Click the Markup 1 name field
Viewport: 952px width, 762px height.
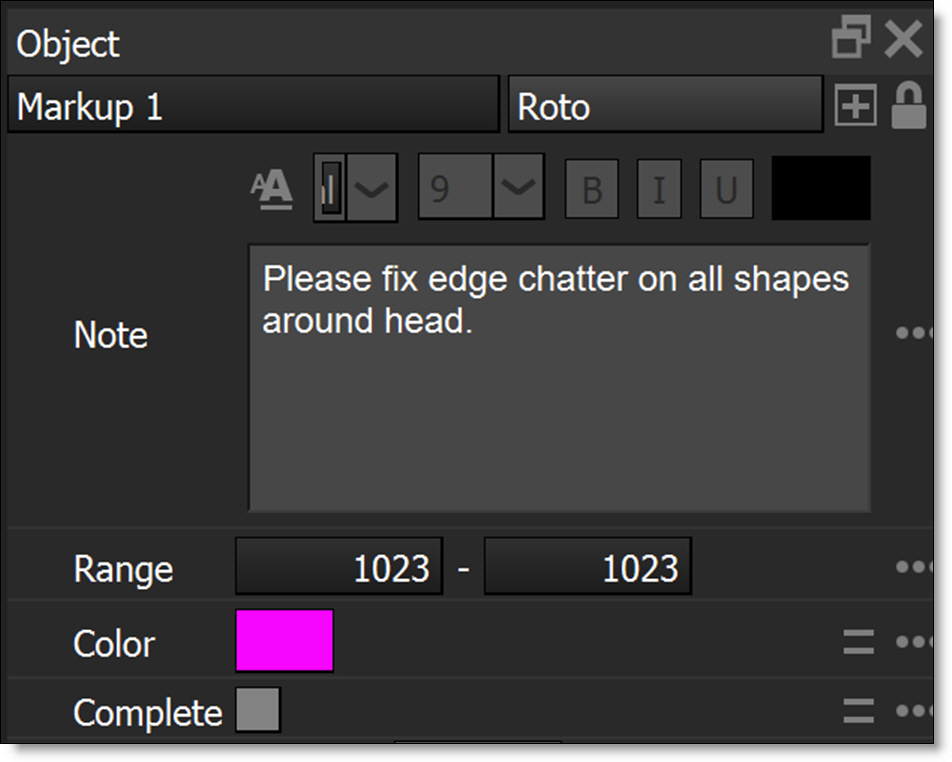click(253, 106)
